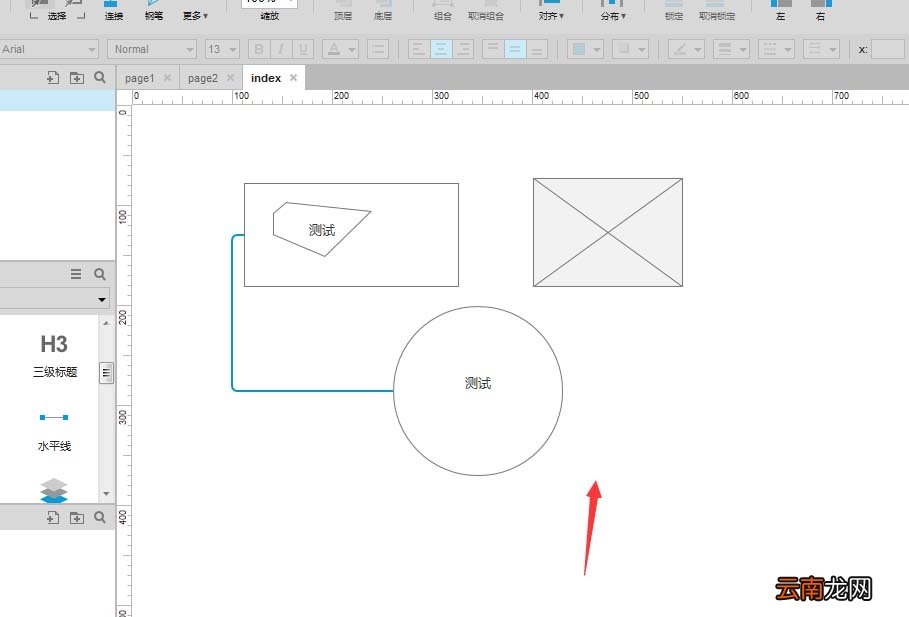Open the line color picker
Screen dimensions: 909x617
pos(686,49)
